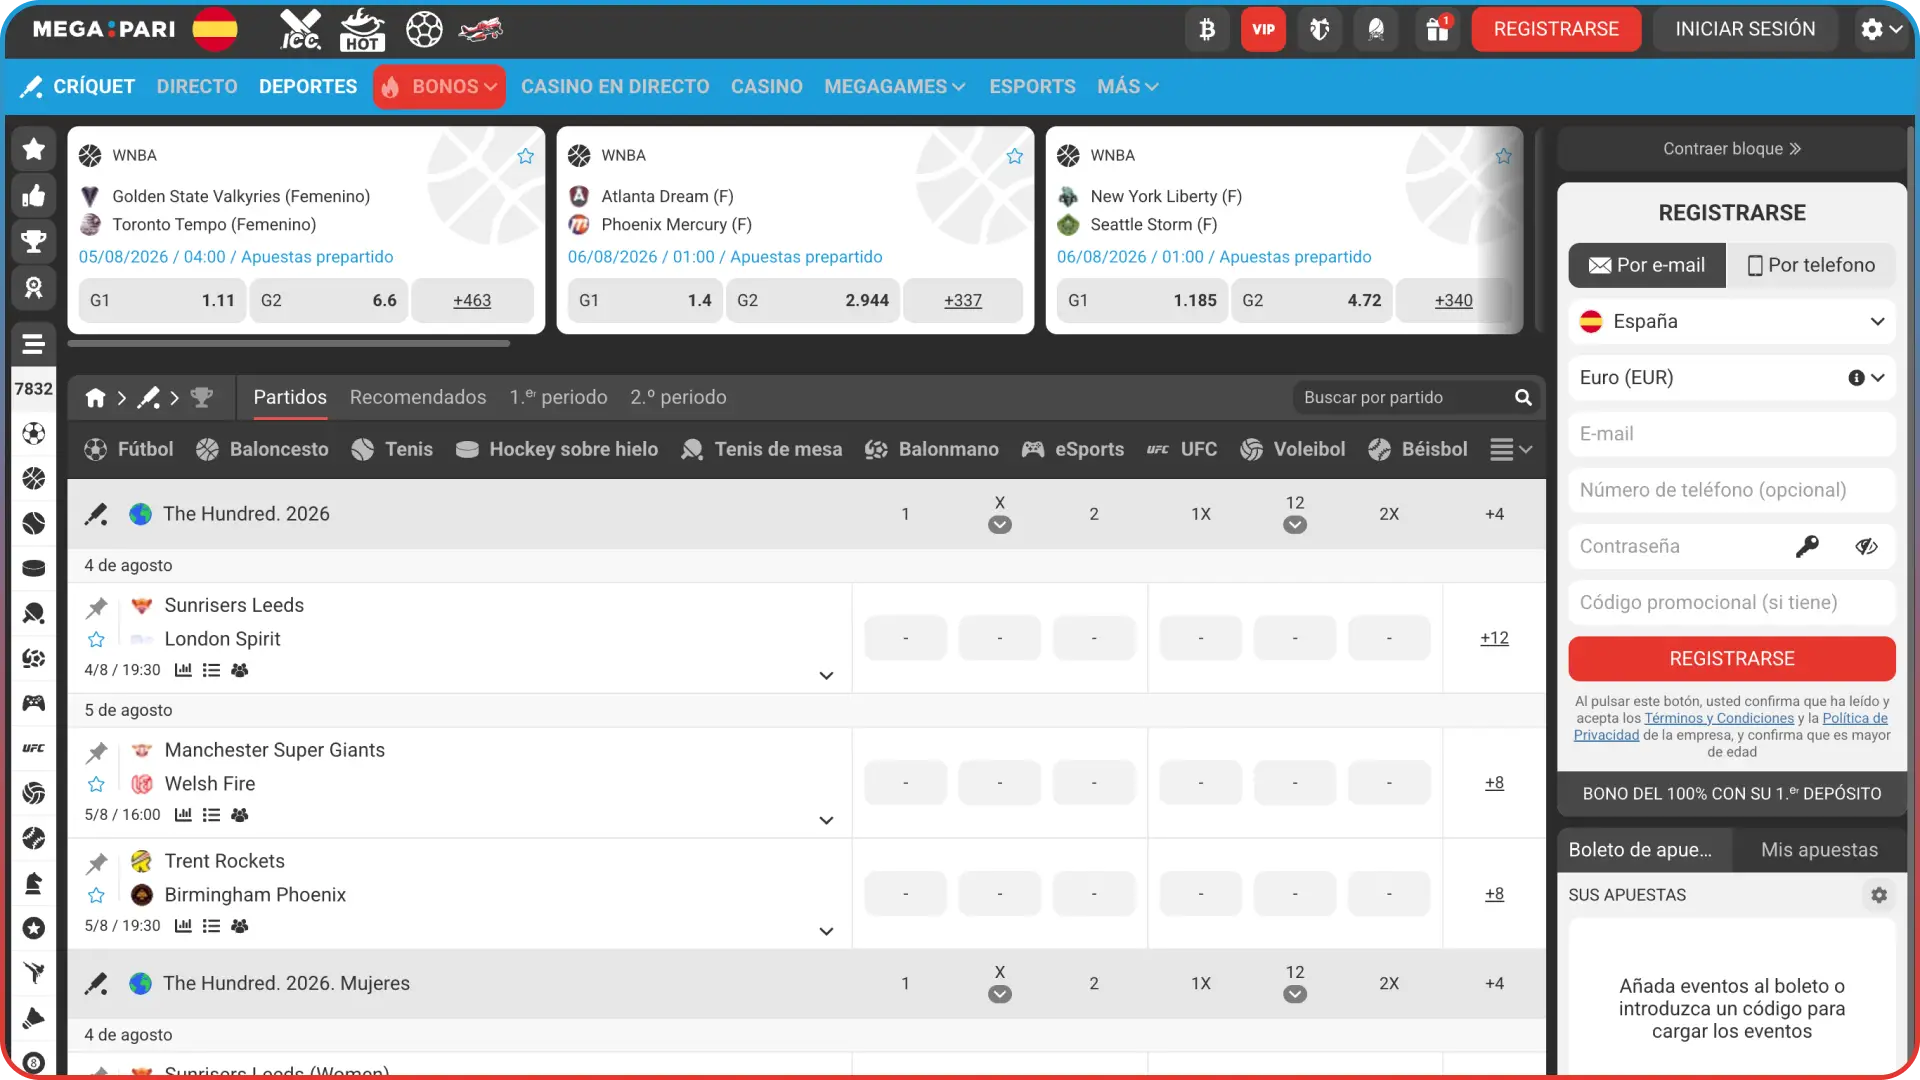Click the chess knight icon in sidebar
Image resolution: width=1920 pixels, height=1080 pixels.
34,883
